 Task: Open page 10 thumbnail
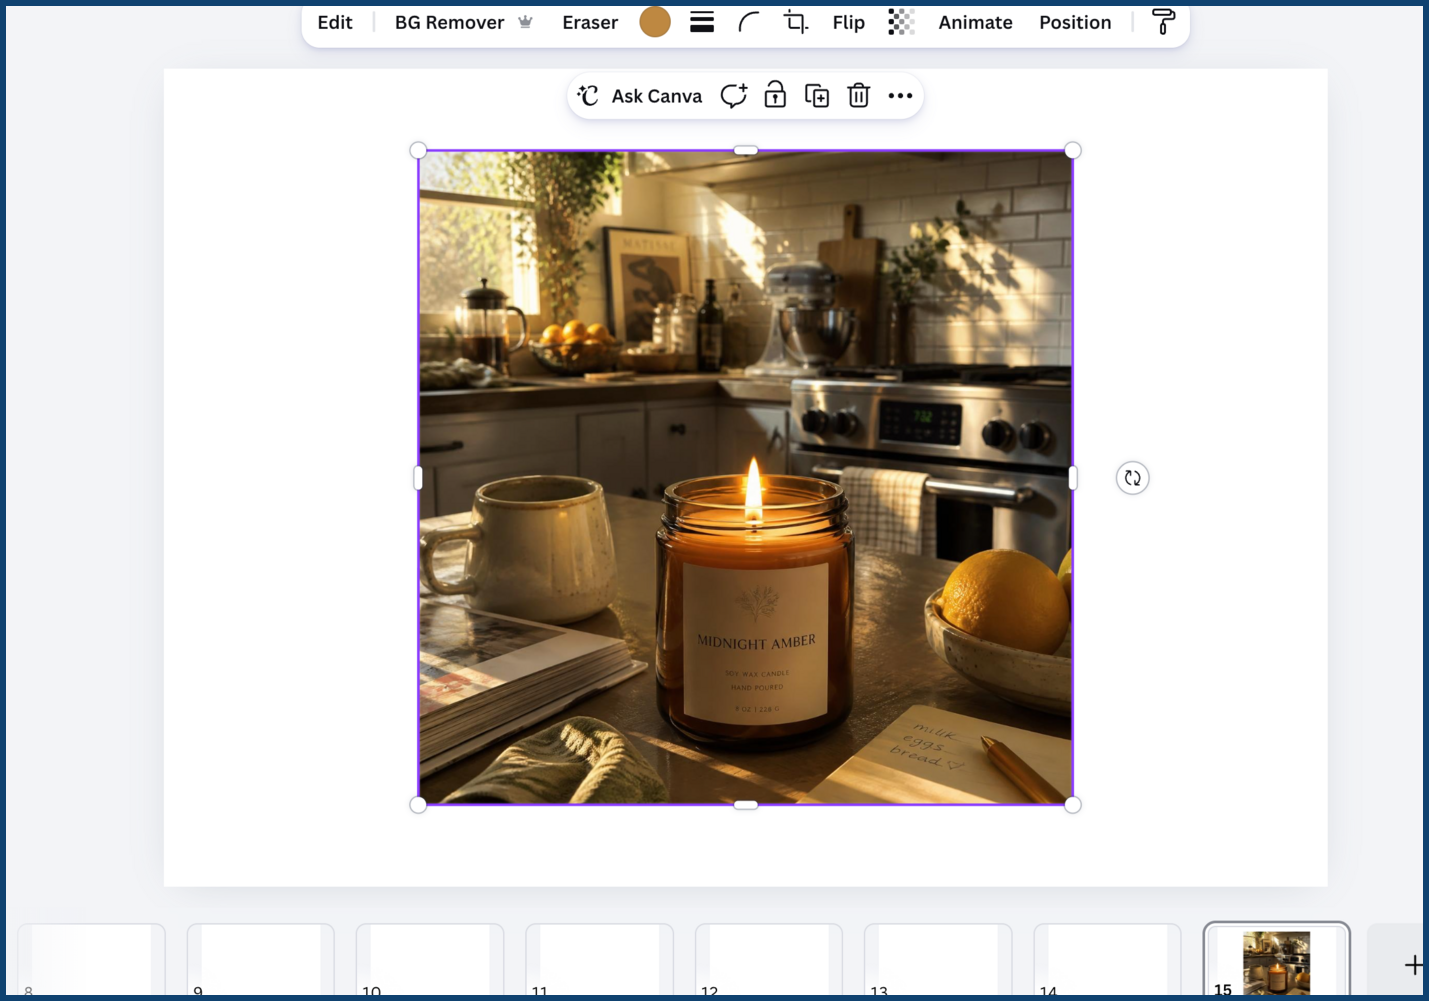coord(430,961)
